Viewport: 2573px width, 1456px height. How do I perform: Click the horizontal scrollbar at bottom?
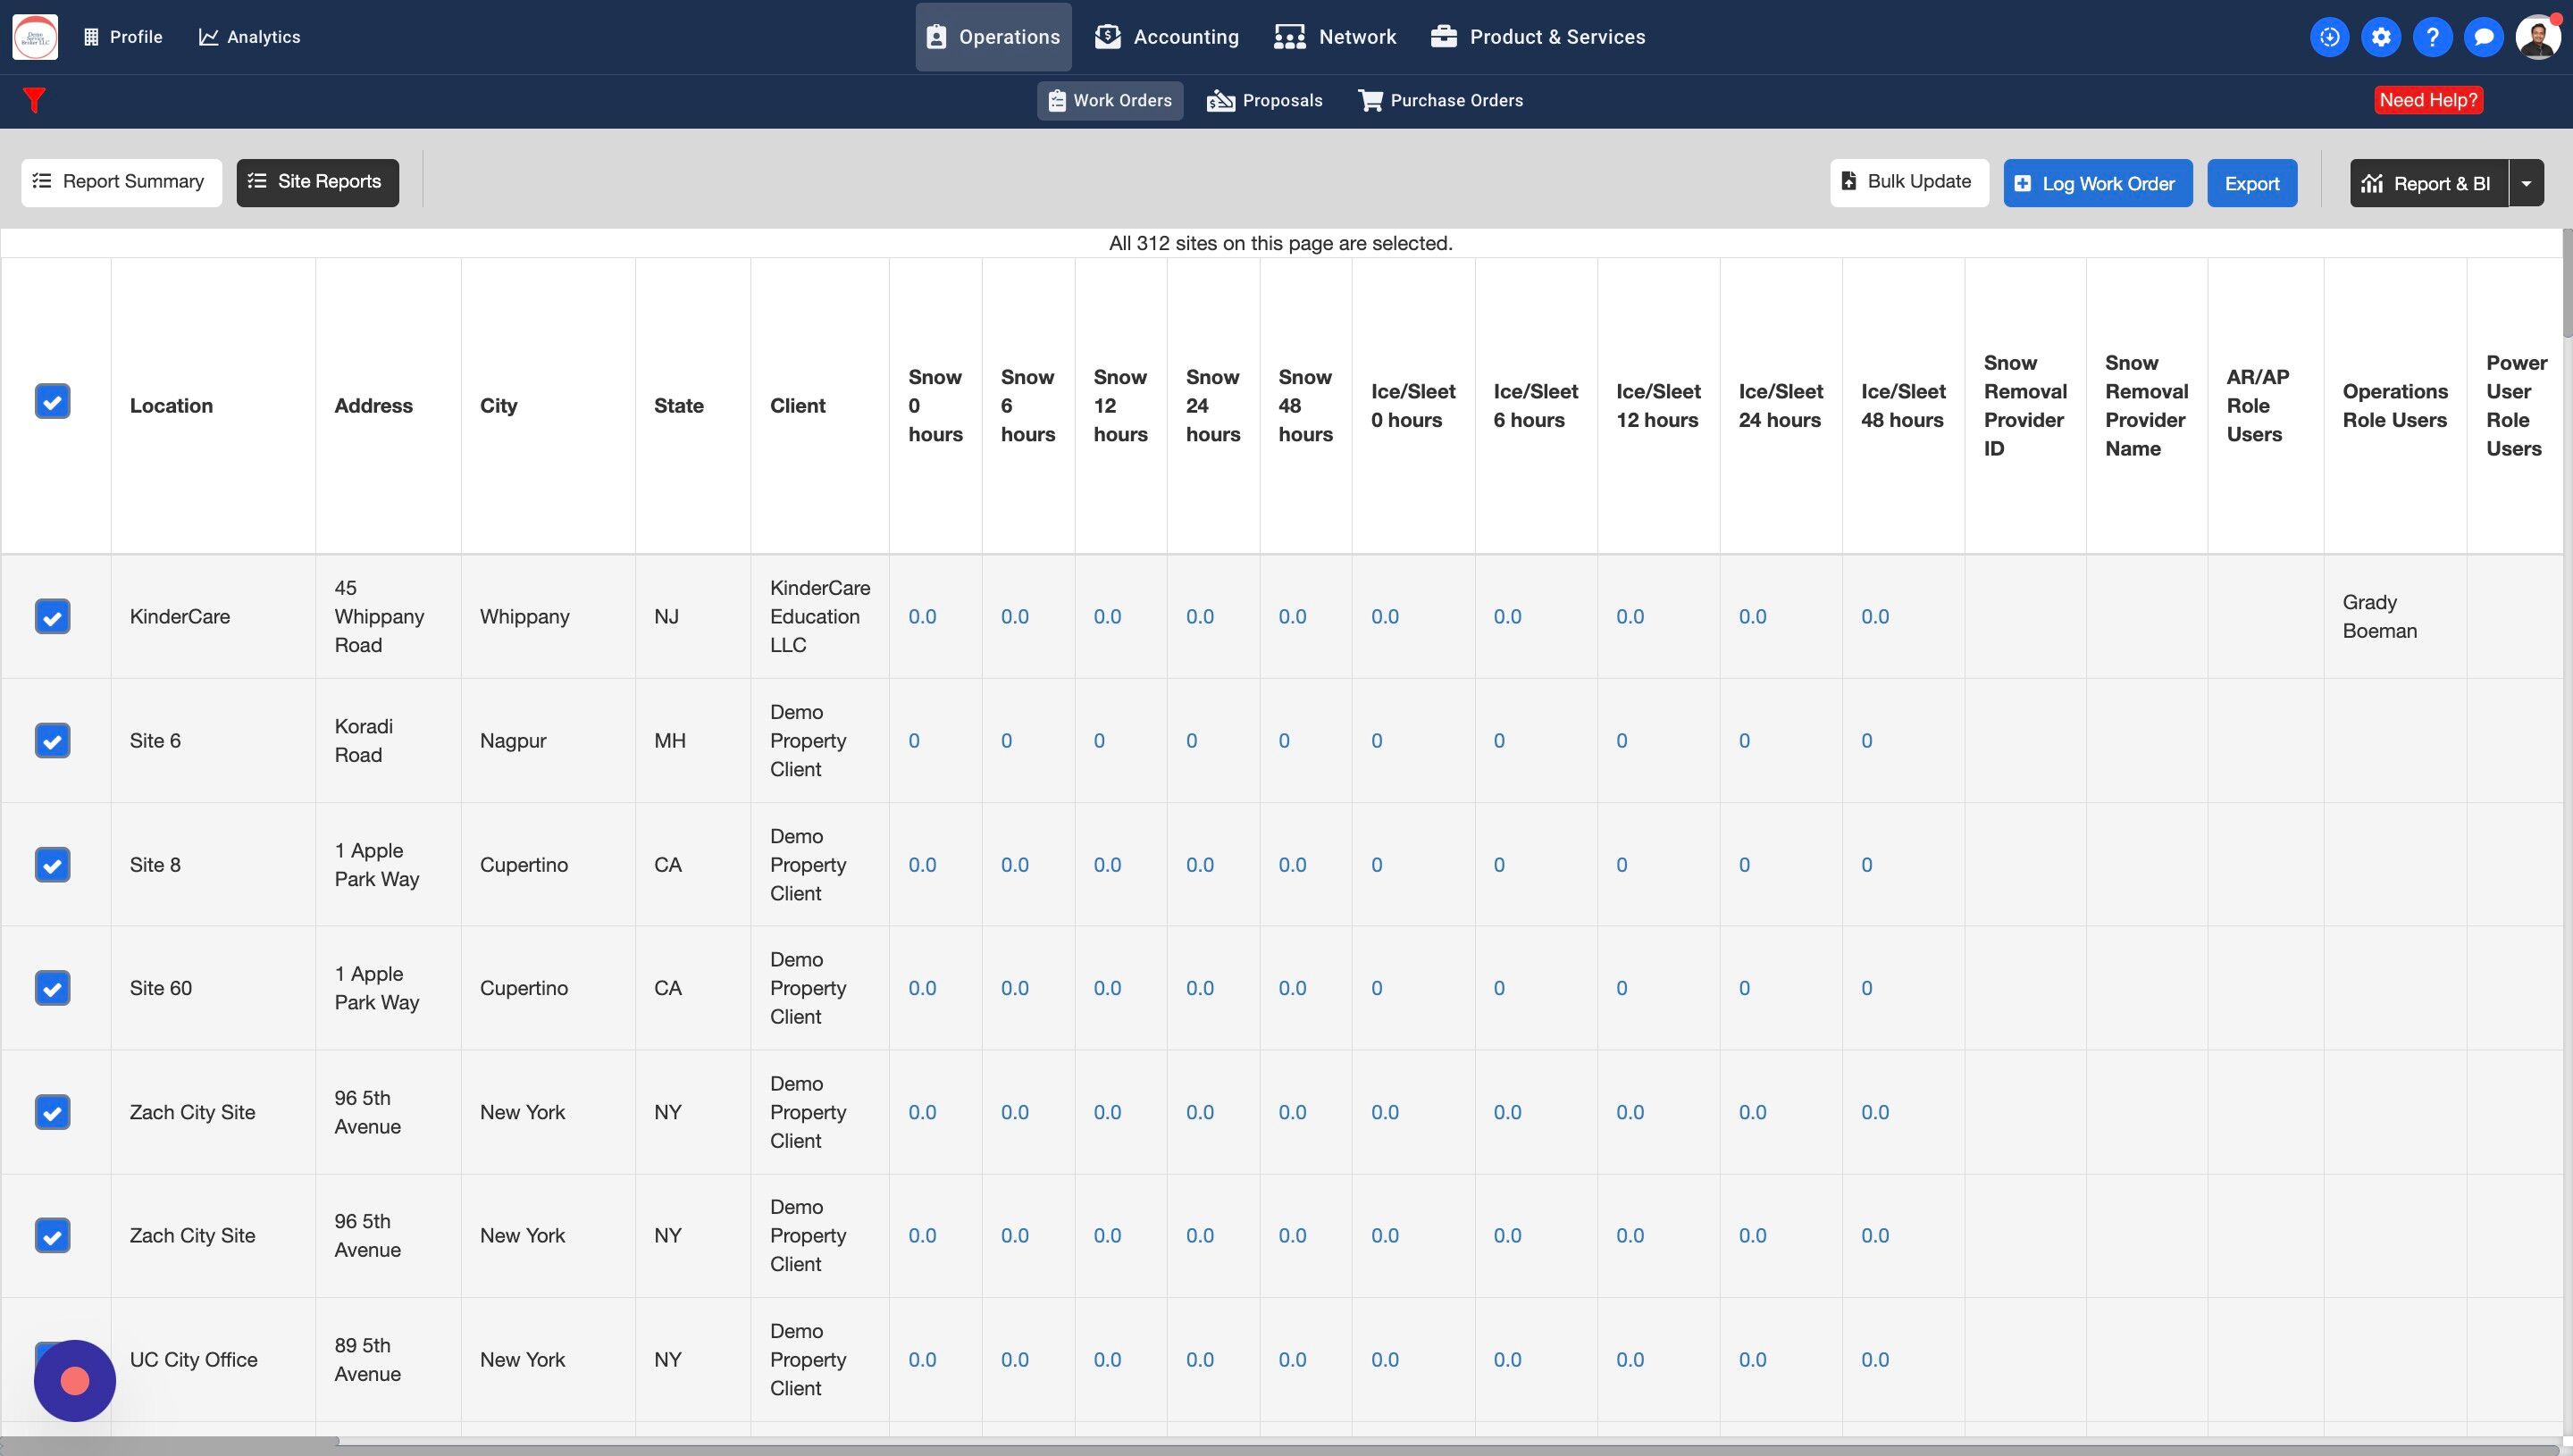click(170, 1442)
